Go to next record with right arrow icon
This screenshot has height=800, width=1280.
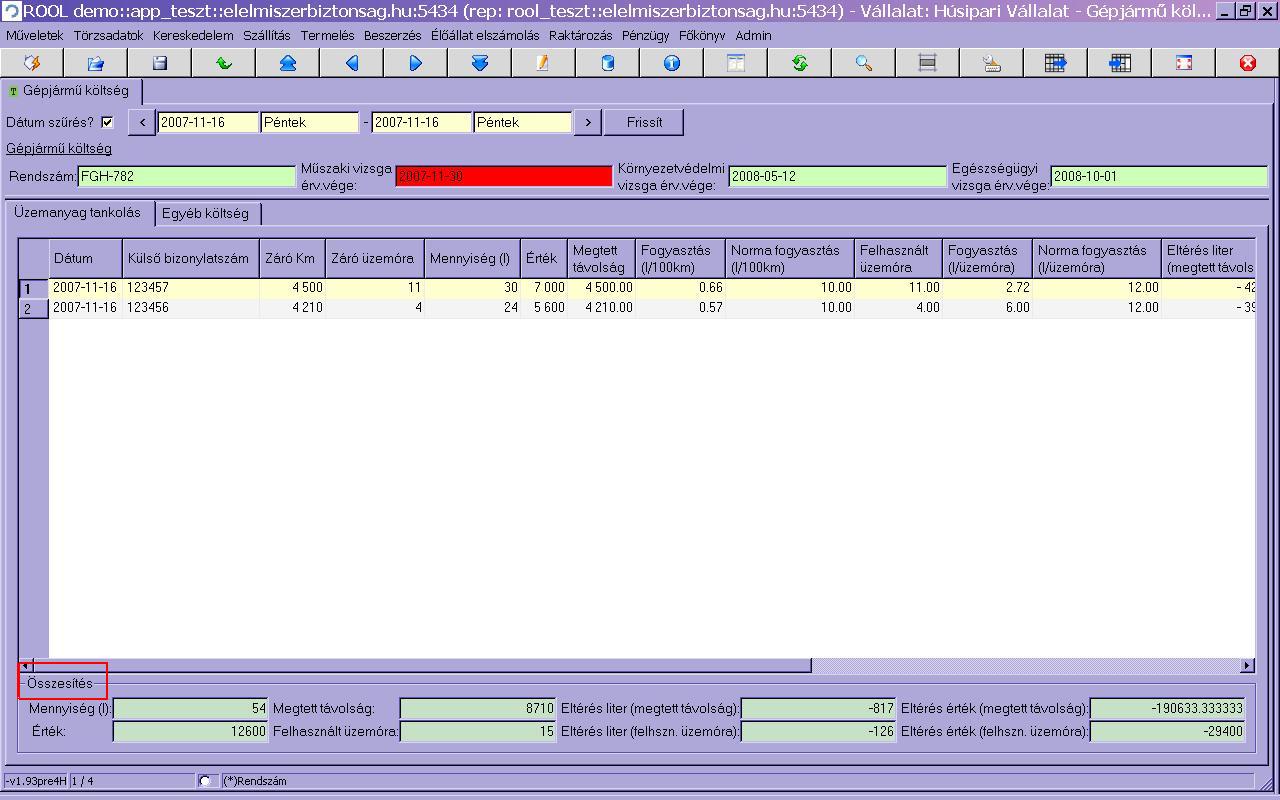[x=415, y=63]
